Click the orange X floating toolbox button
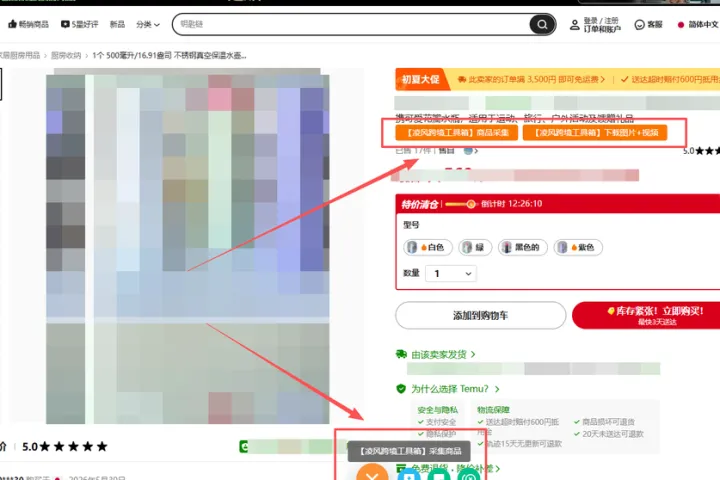 pos(372,473)
